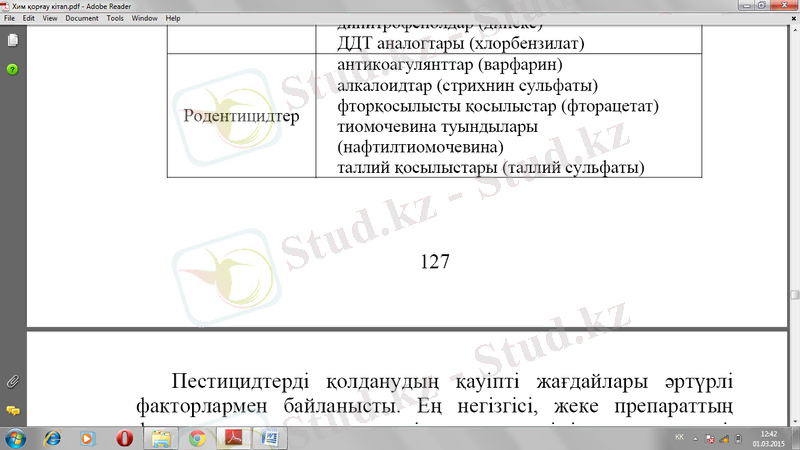
Task: Open Windows Media Player from the taskbar
Action: click(x=87, y=438)
